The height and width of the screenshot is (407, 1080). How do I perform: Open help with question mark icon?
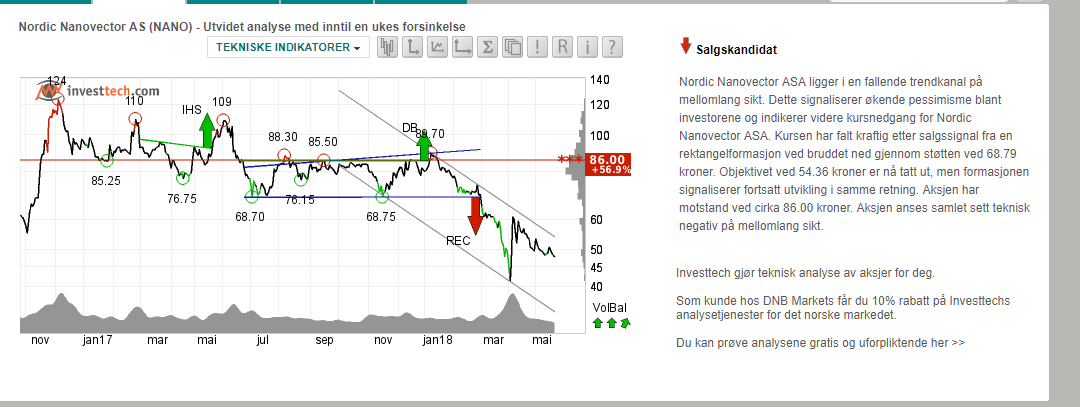pos(612,48)
